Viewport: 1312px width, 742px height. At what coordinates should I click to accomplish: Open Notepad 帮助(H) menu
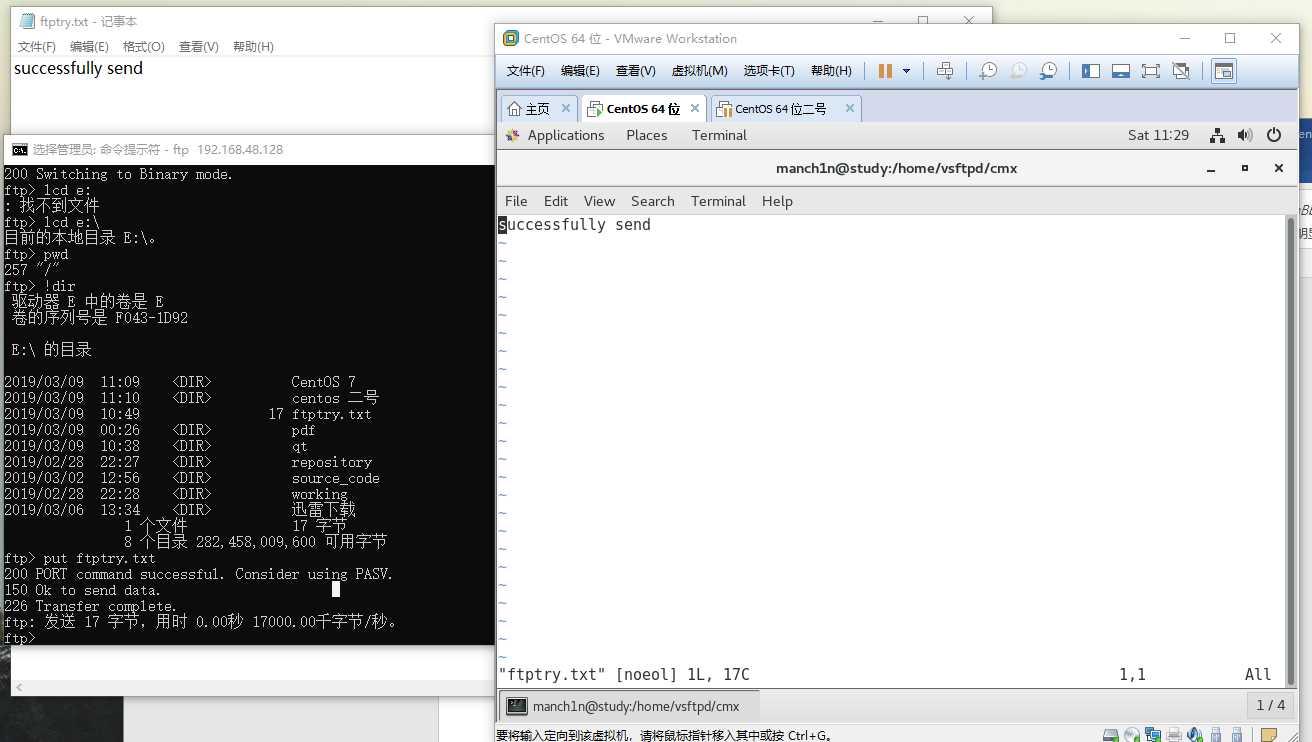pyautogui.click(x=253, y=46)
